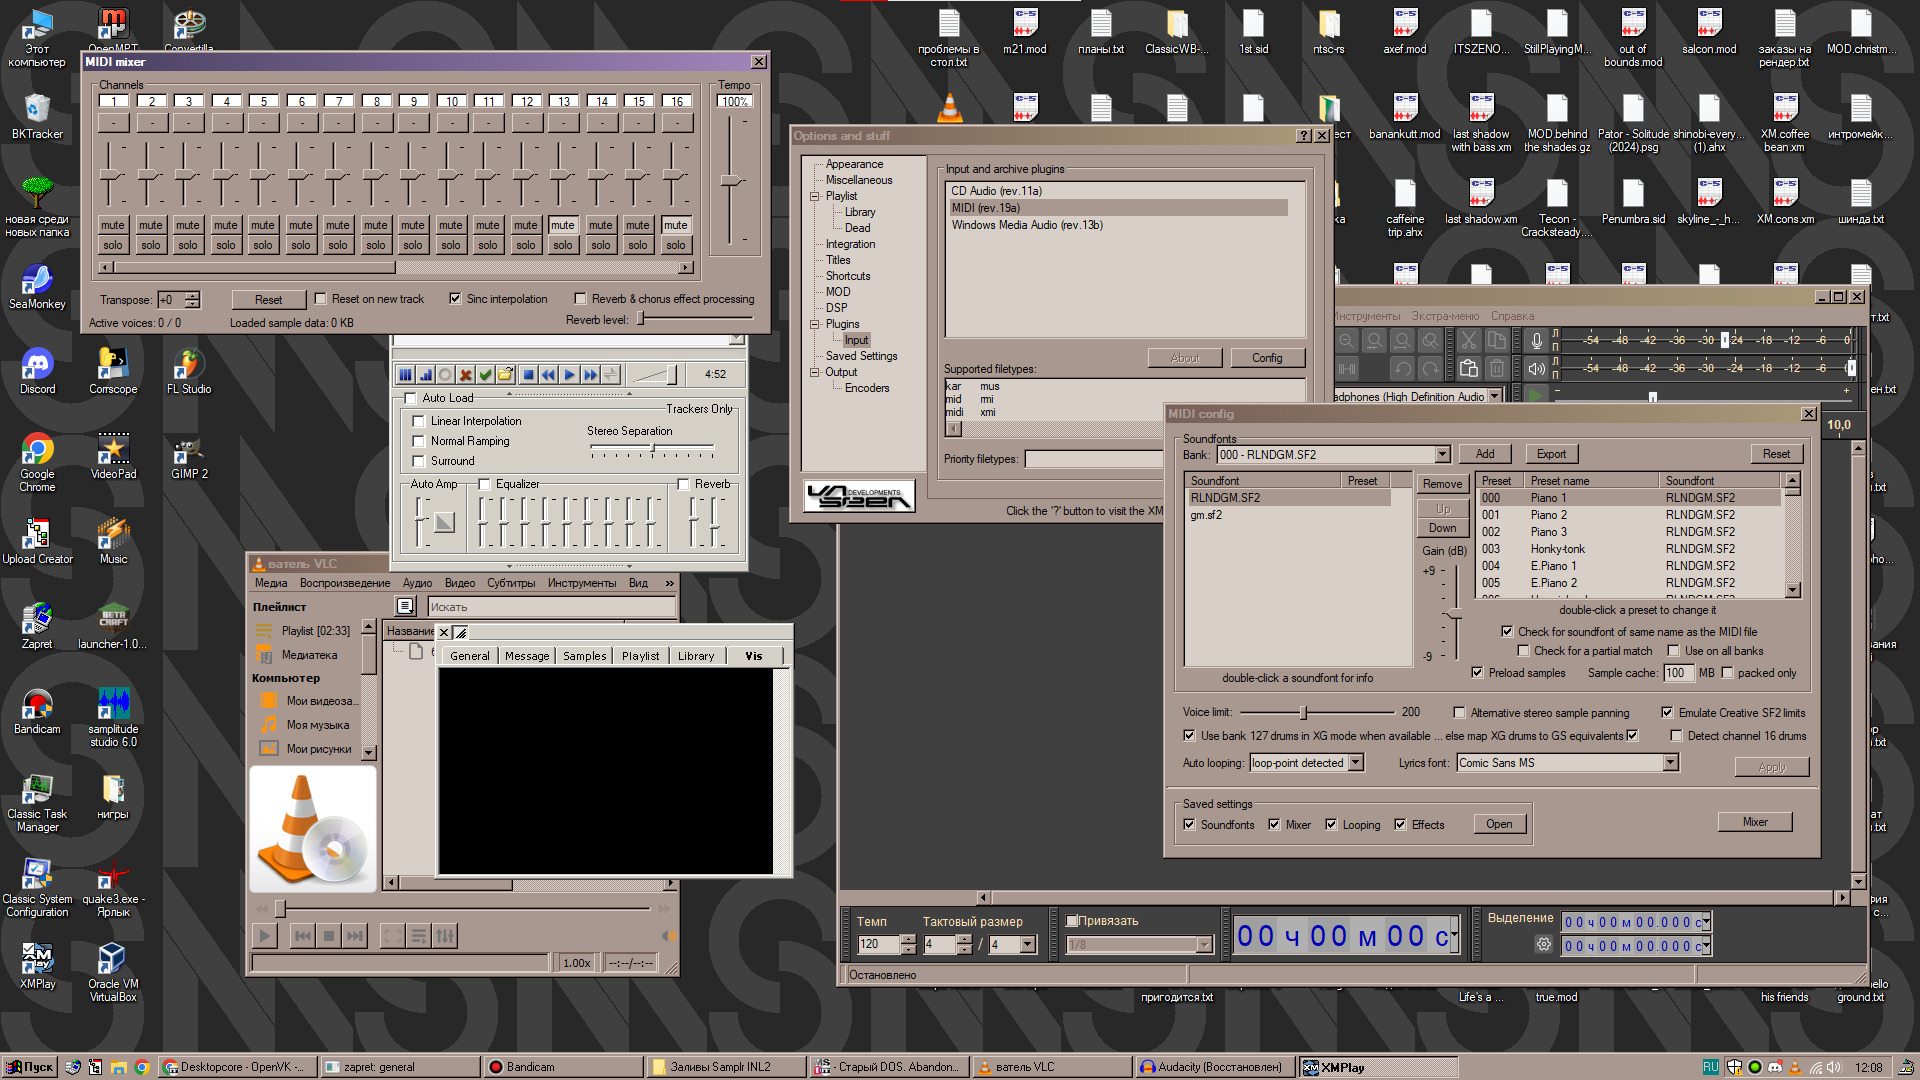Enable Reverb & chorus effect processing checkbox
The width and height of the screenshot is (1920, 1080).
click(x=580, y=299)
